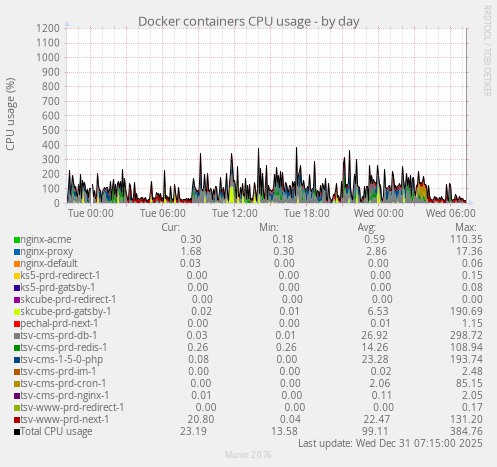497x467 pixels.
Task: Click the skcube-prd-gatsby-1 max value 190.69
Action: coord(466,311)
